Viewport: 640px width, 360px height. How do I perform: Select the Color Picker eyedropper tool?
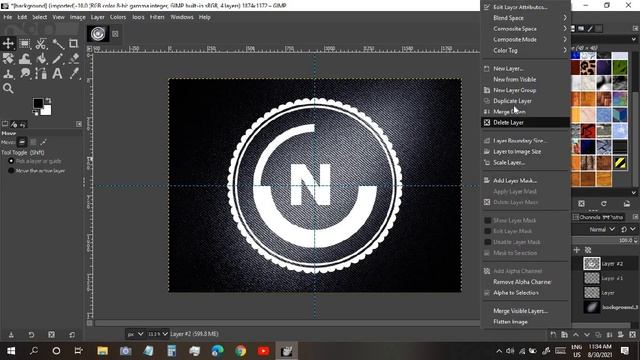coord(74,73)
